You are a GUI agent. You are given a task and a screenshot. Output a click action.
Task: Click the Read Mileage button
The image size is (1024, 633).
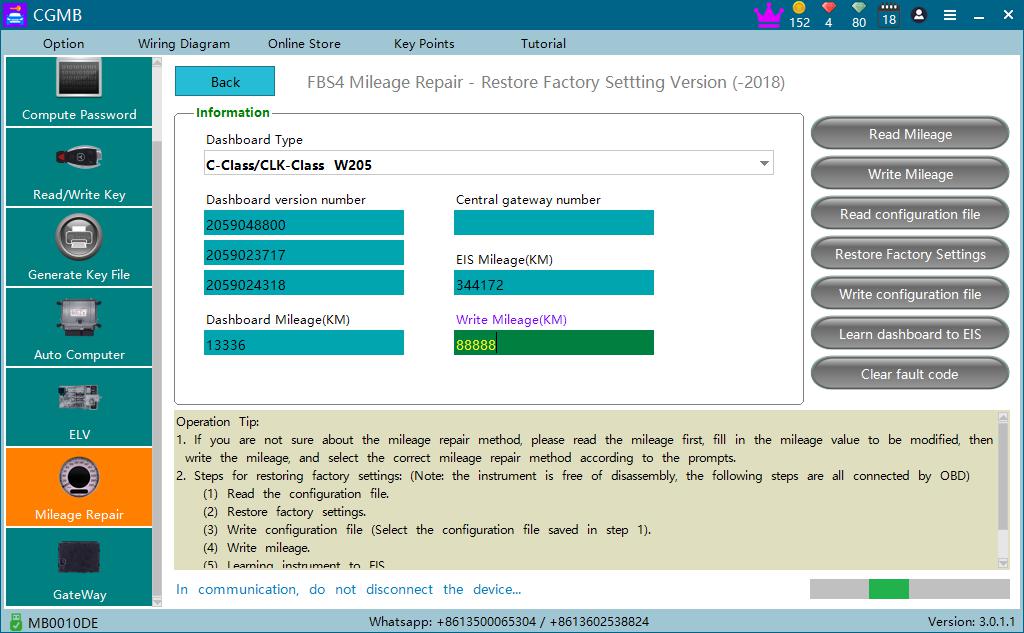coord(909,134)
